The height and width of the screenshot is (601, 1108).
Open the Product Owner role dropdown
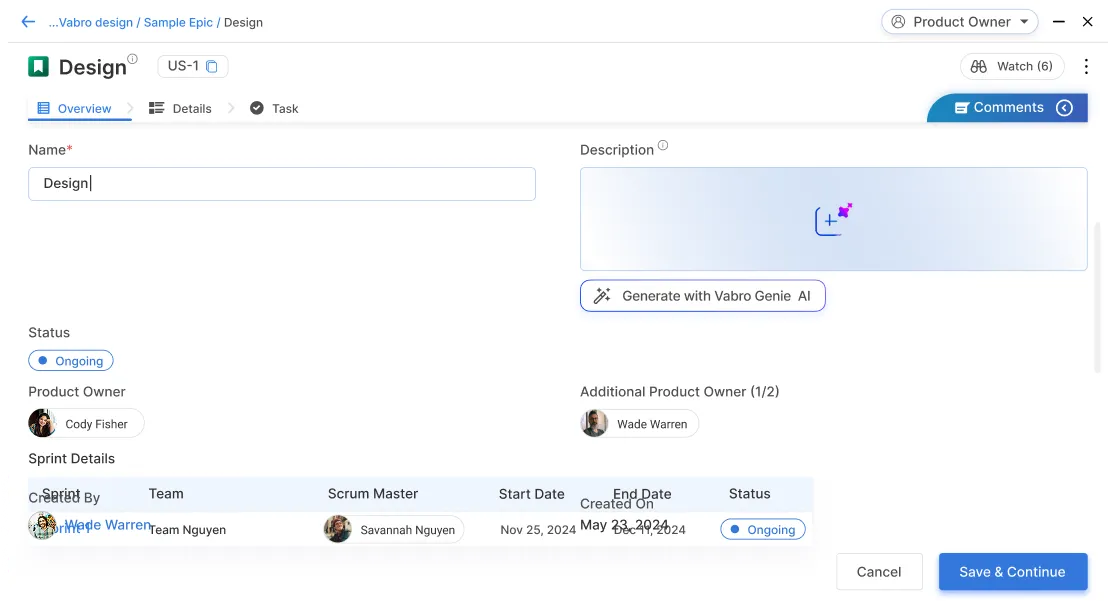point(960,22)
